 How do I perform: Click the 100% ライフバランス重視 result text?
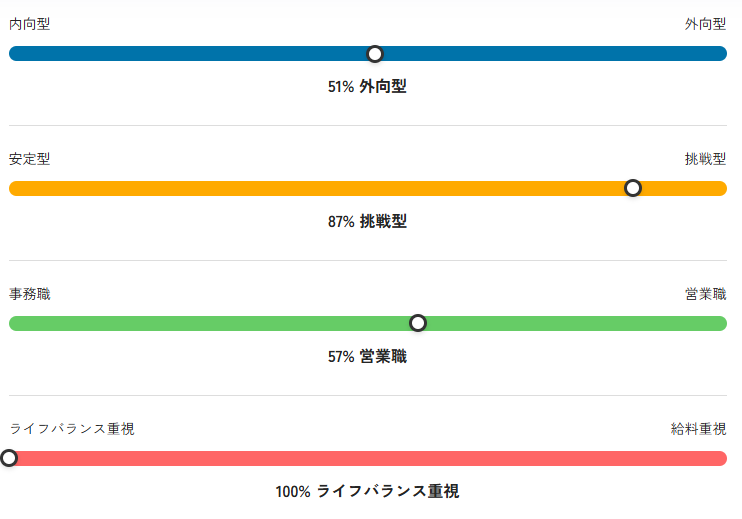point(367,491)
